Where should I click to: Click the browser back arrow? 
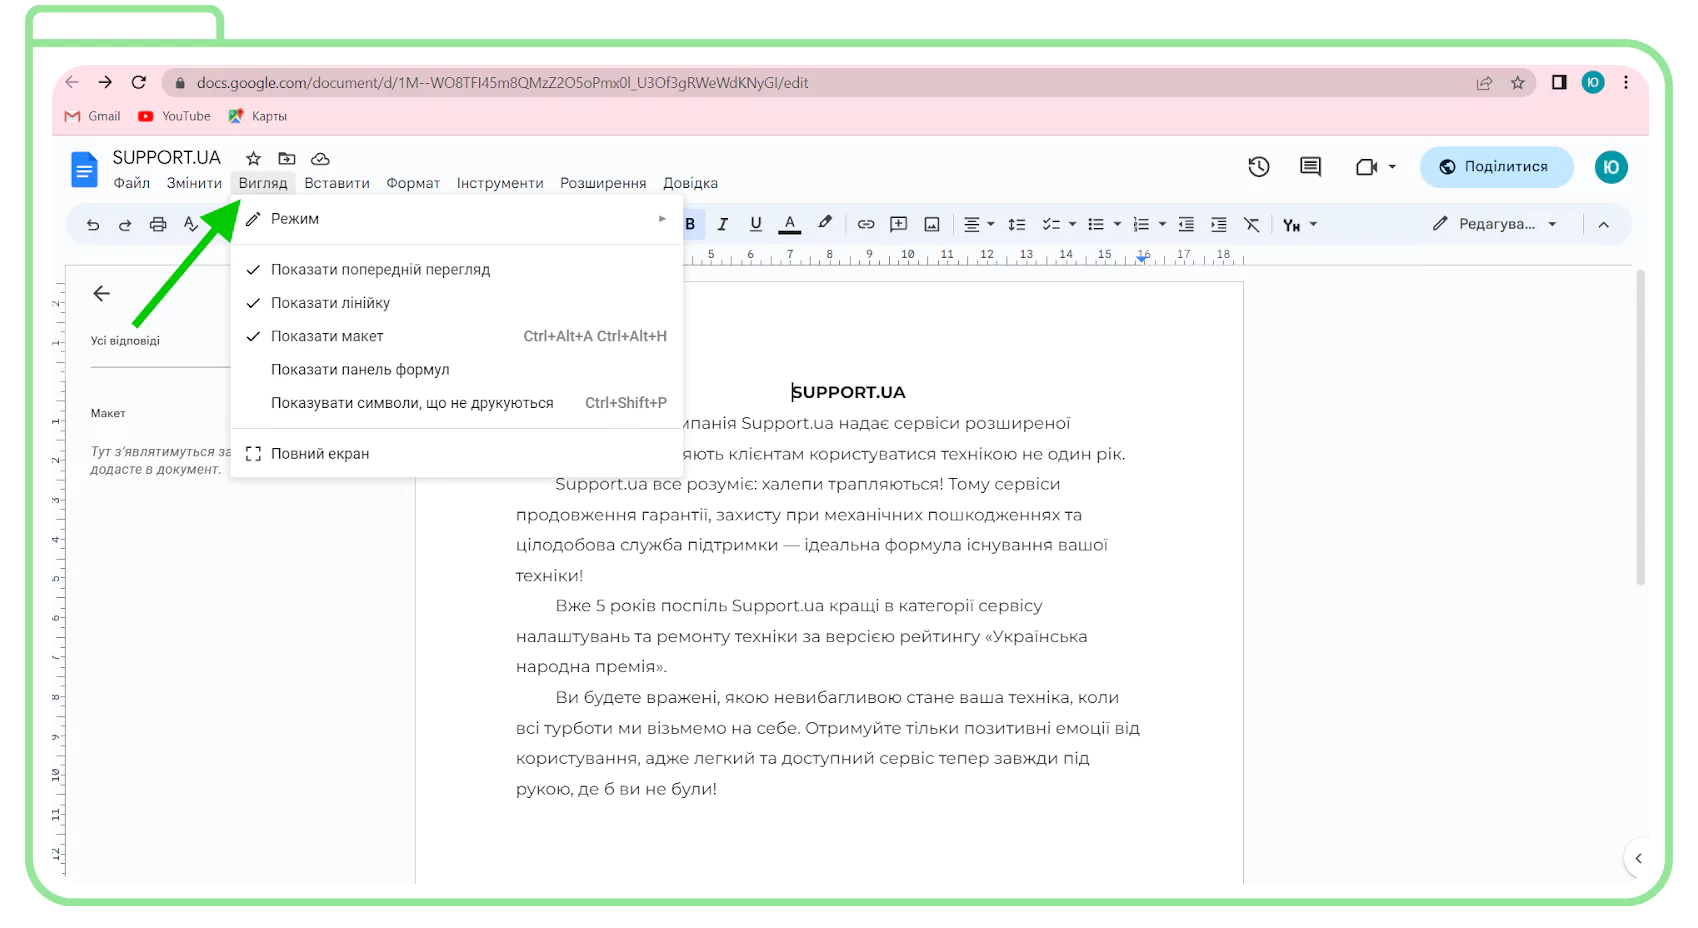point(72,82)
